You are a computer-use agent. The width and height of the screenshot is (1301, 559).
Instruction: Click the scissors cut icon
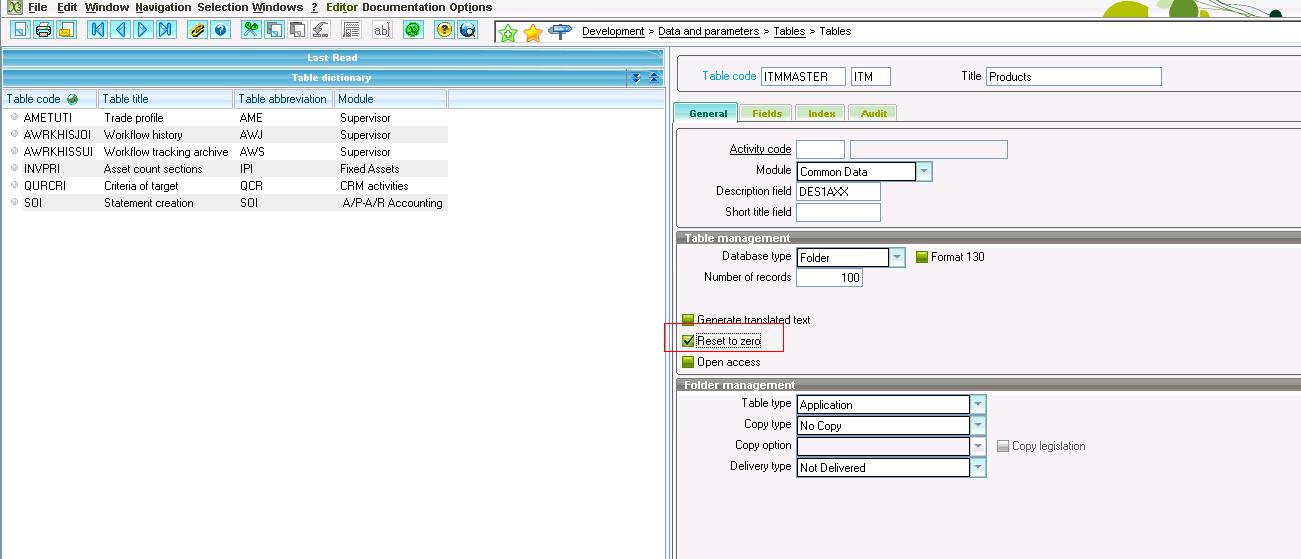pyautogui.click(x=251, y=30)
